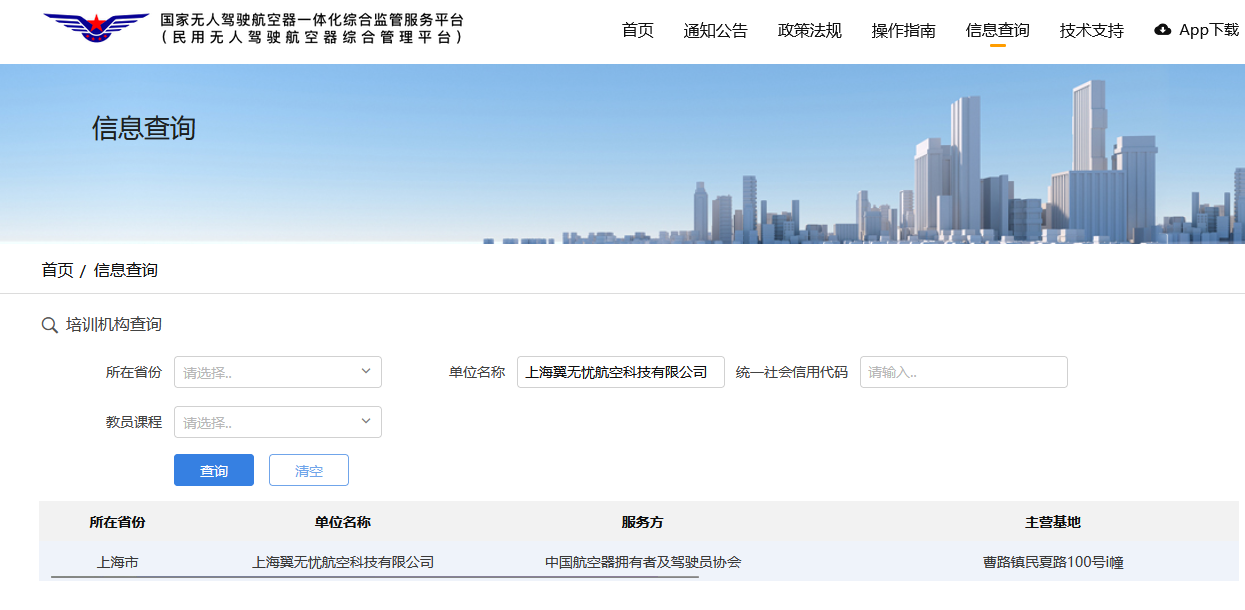1245x610 pixels.
Task: Open the 操作指南 menu item
Action: [904, 30]
